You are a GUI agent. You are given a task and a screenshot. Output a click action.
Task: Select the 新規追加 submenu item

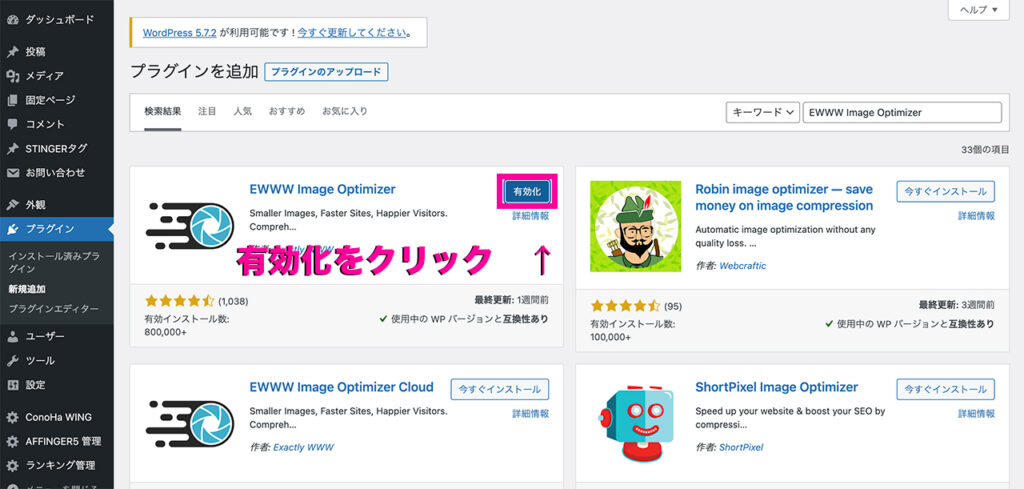(27, 289)
